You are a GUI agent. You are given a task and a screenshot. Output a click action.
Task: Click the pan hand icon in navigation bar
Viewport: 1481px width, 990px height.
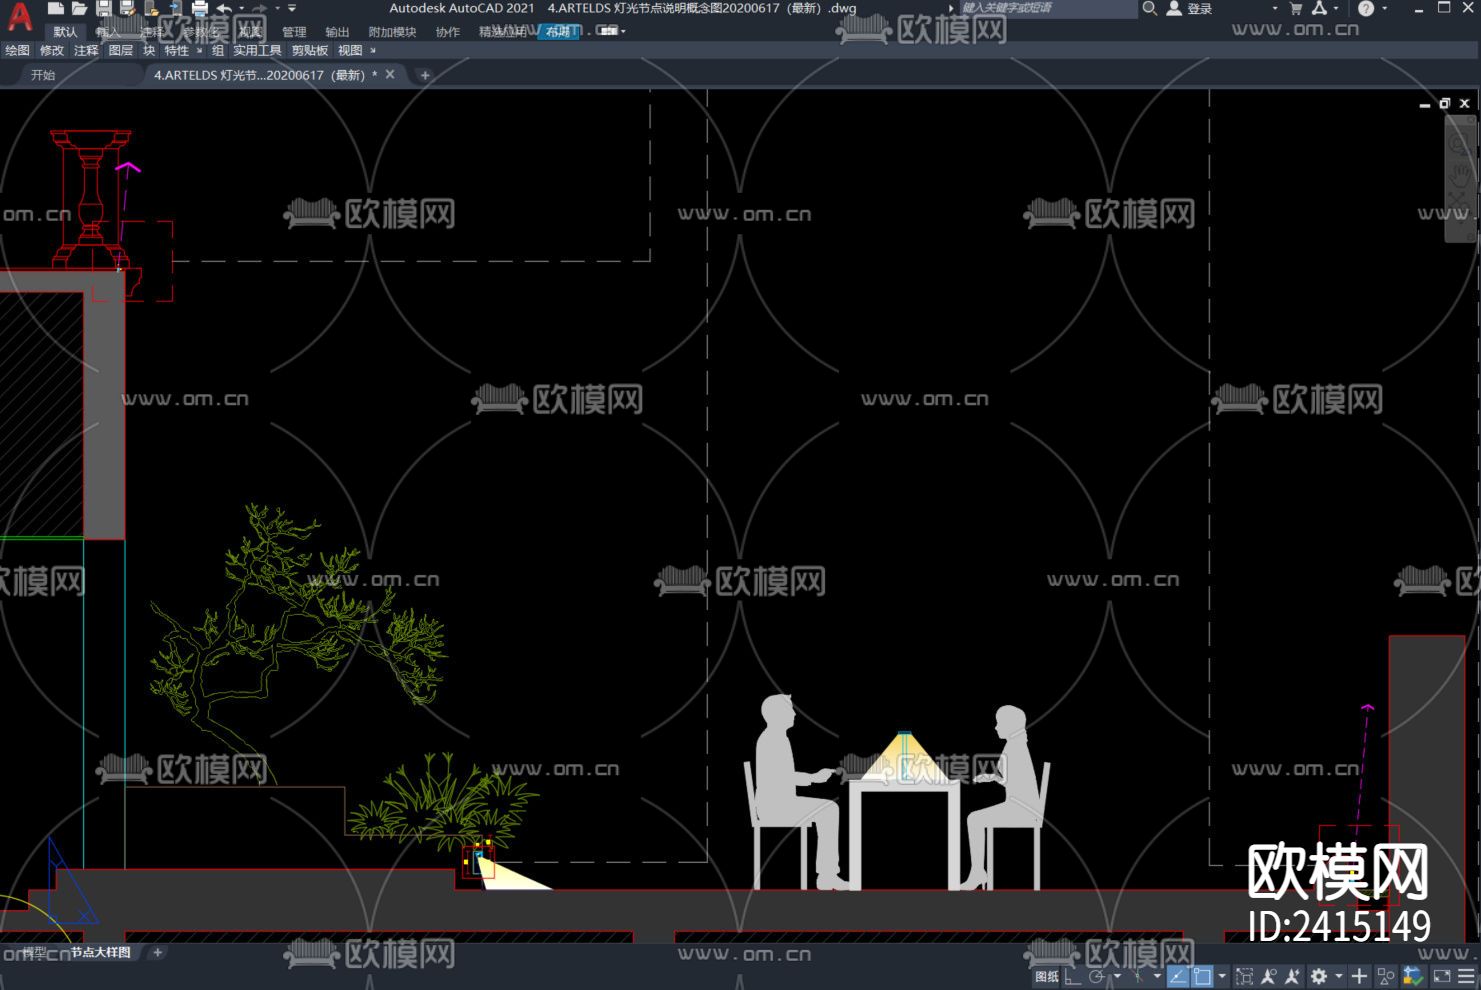pyautogui.click(x=1461, y=177)
